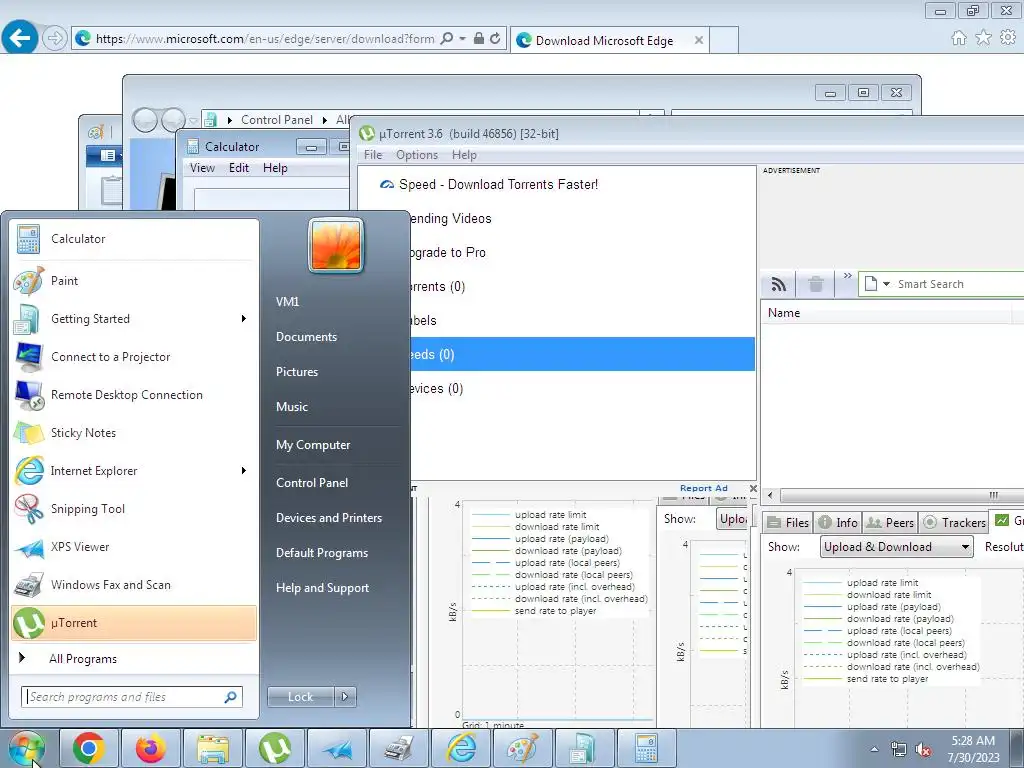The height and width of the screenshot is (768, 1024).
Task: Click the Report Ad link
Action: (x=703, y=488)
